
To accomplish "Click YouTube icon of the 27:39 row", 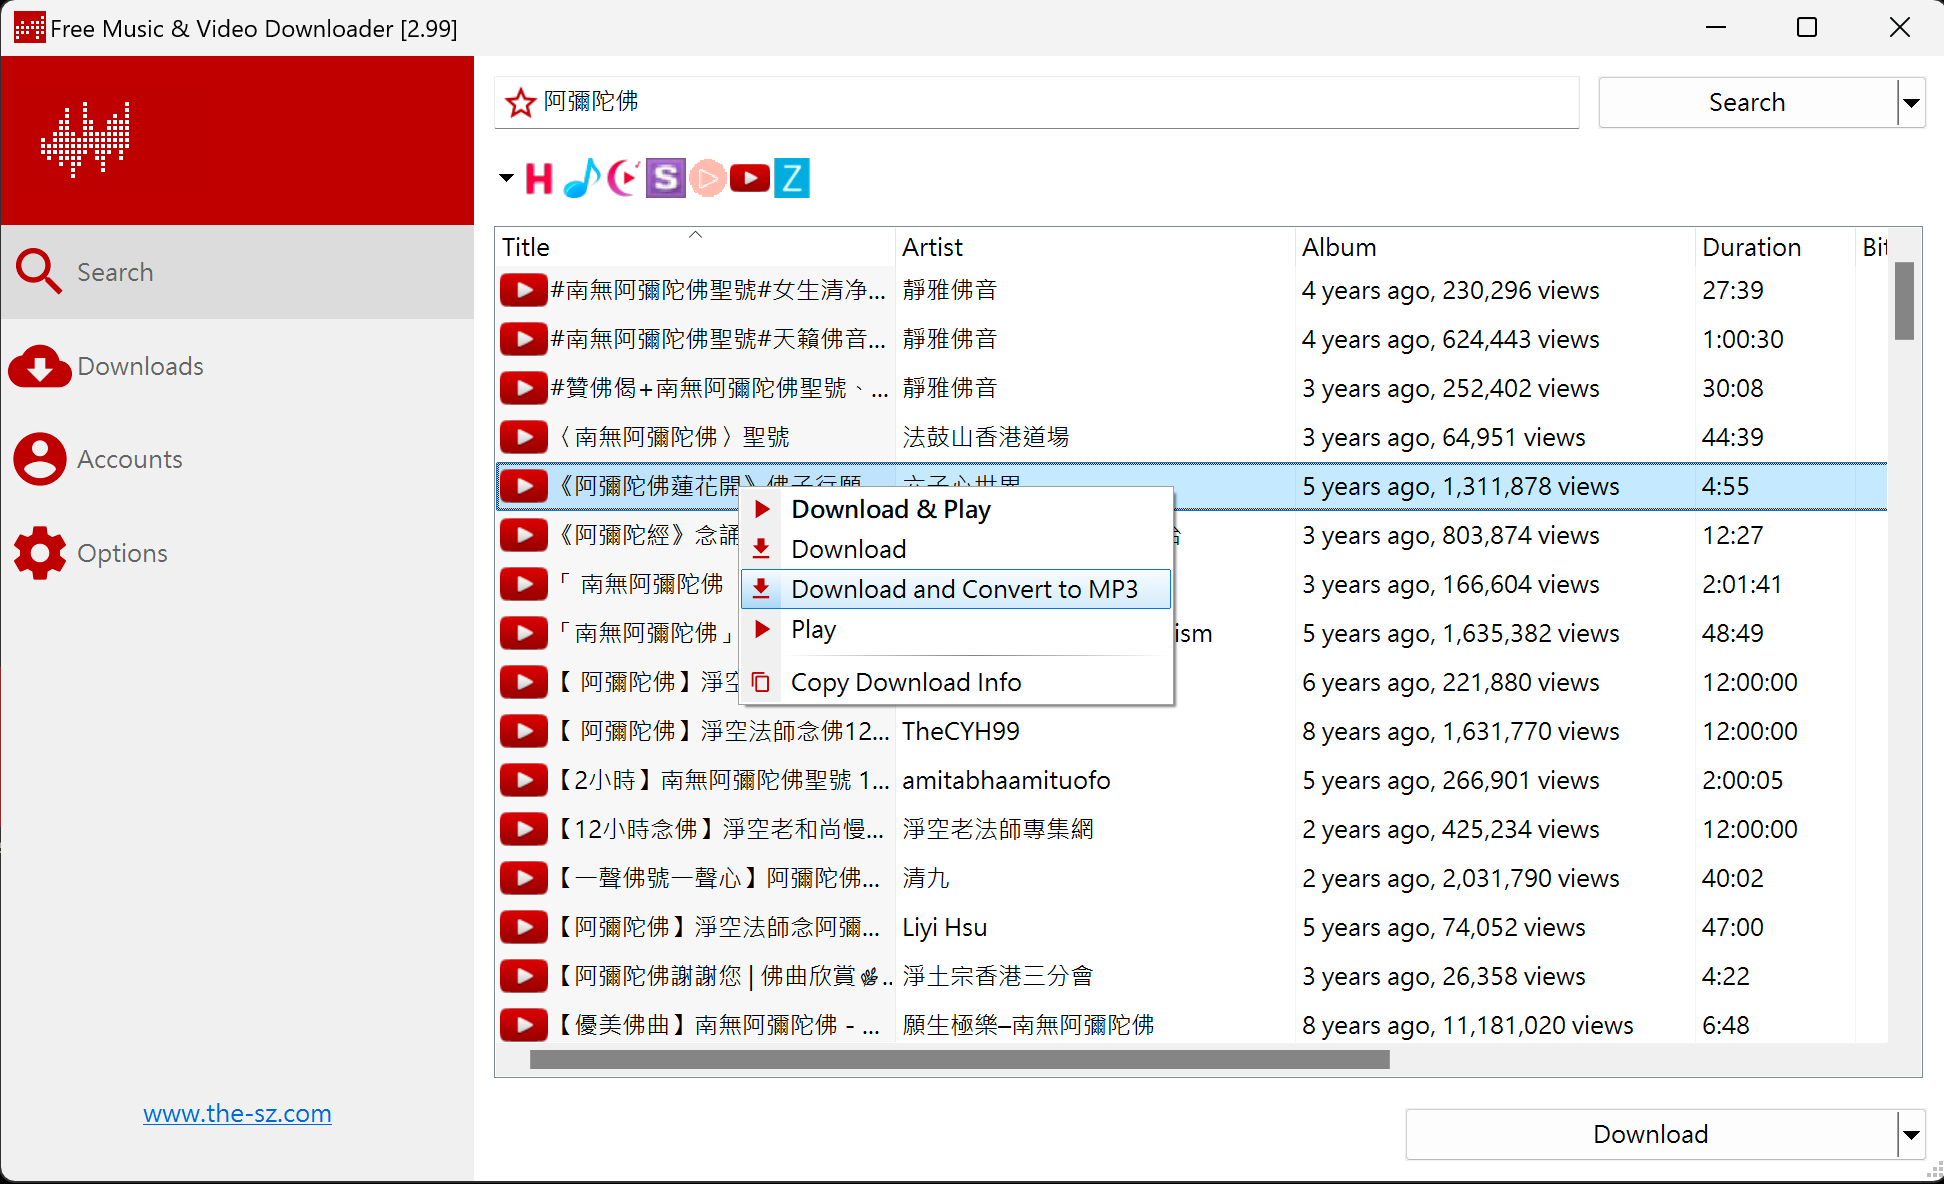I will pyautogui.click(x=523, y=290).
